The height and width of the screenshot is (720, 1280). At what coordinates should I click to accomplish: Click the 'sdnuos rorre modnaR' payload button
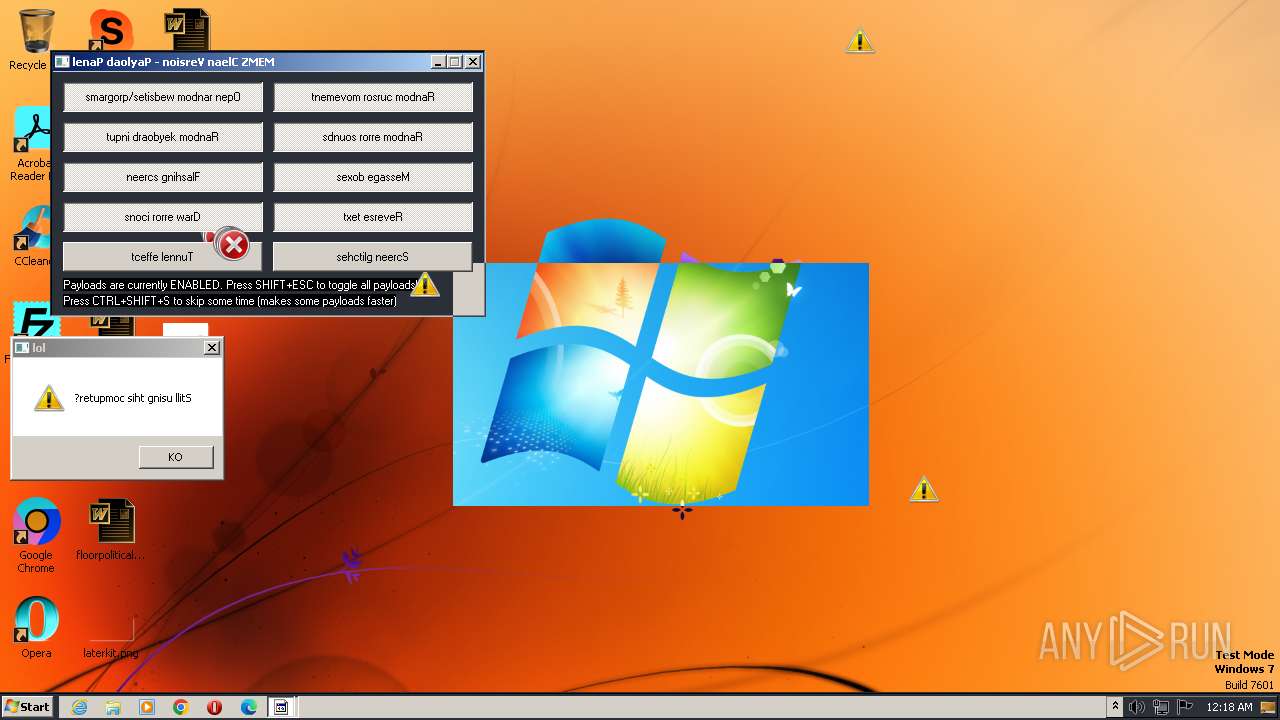373,137
